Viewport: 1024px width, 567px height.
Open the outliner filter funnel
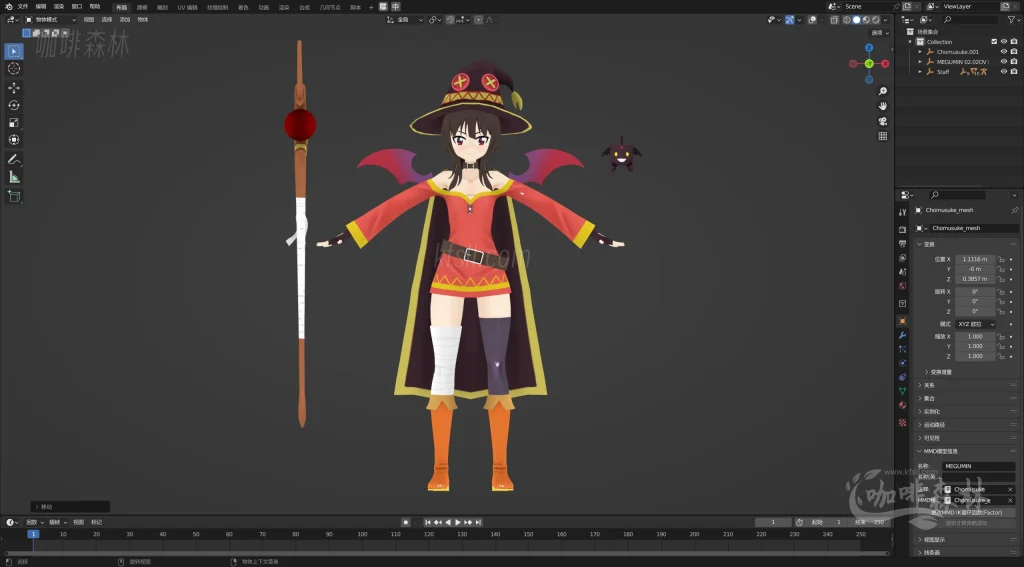1011,20
